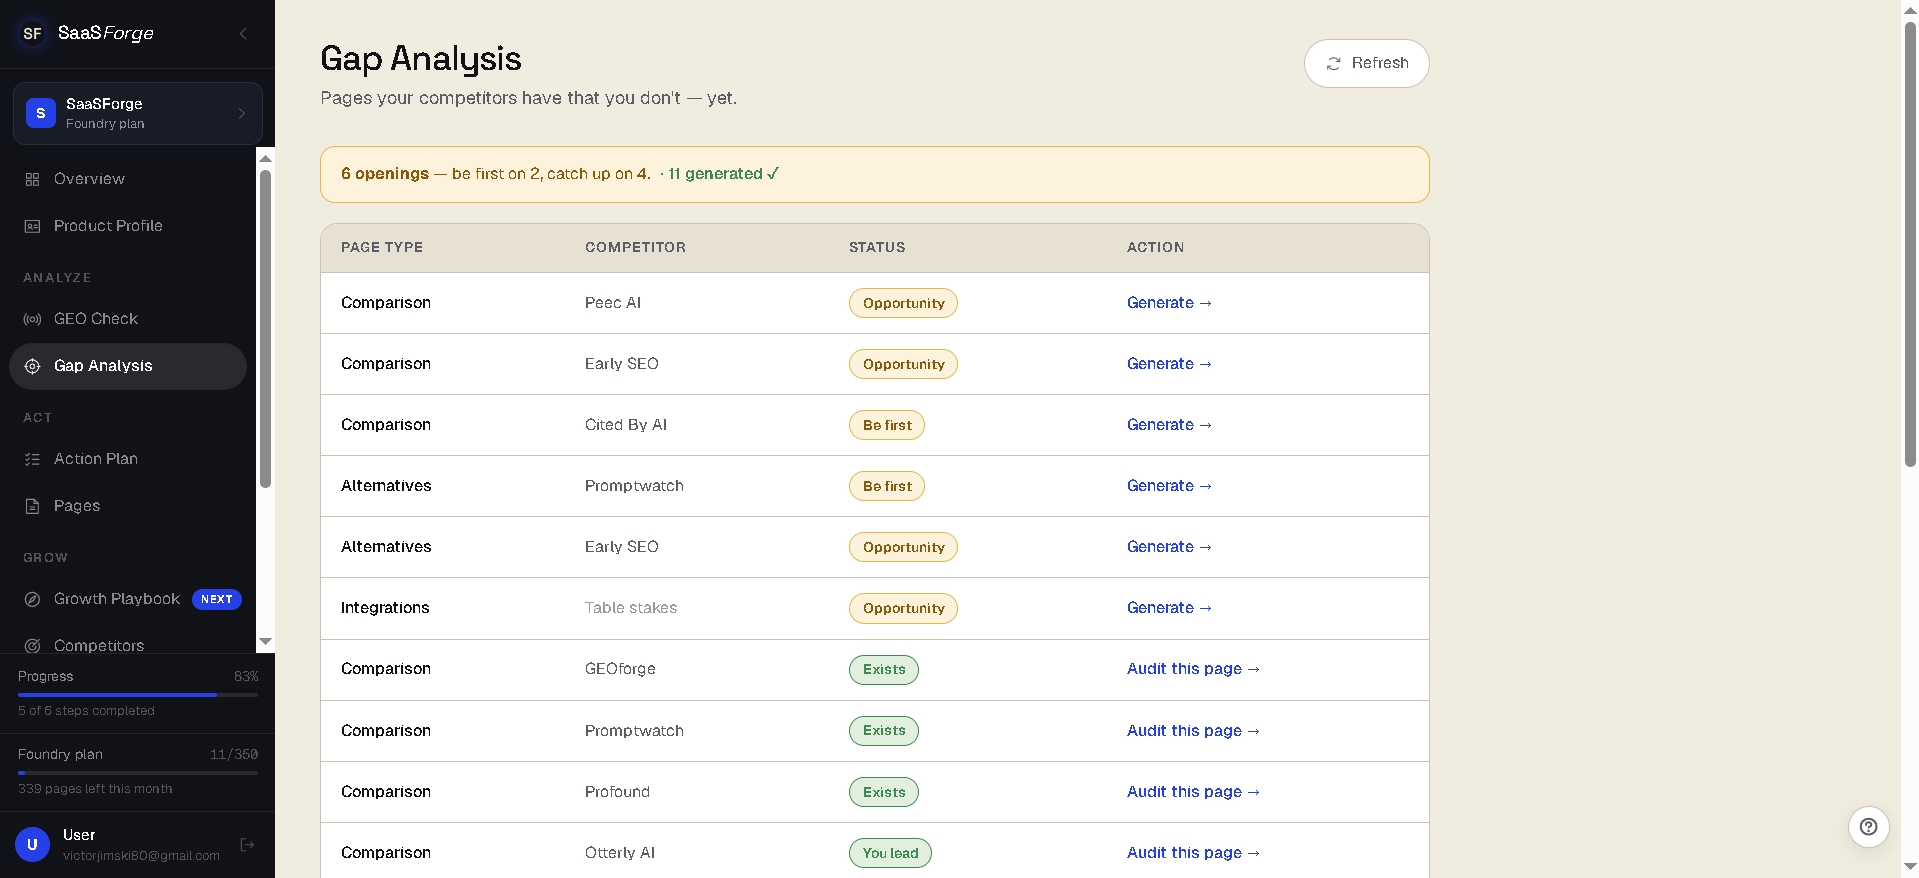Viewport: 1919px width, 878px height.
Task: Generate the Integrations table stakes page
Action: point(1169,608)
